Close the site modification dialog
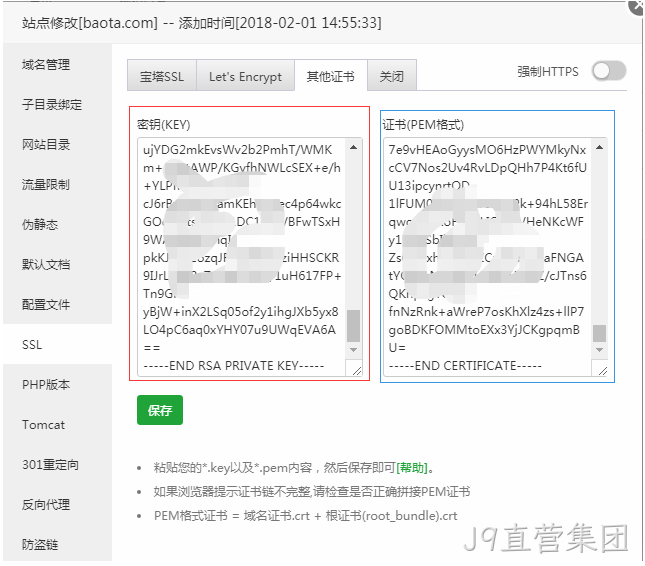Screen dimensions: 645x566 click(x=637, y=6)
